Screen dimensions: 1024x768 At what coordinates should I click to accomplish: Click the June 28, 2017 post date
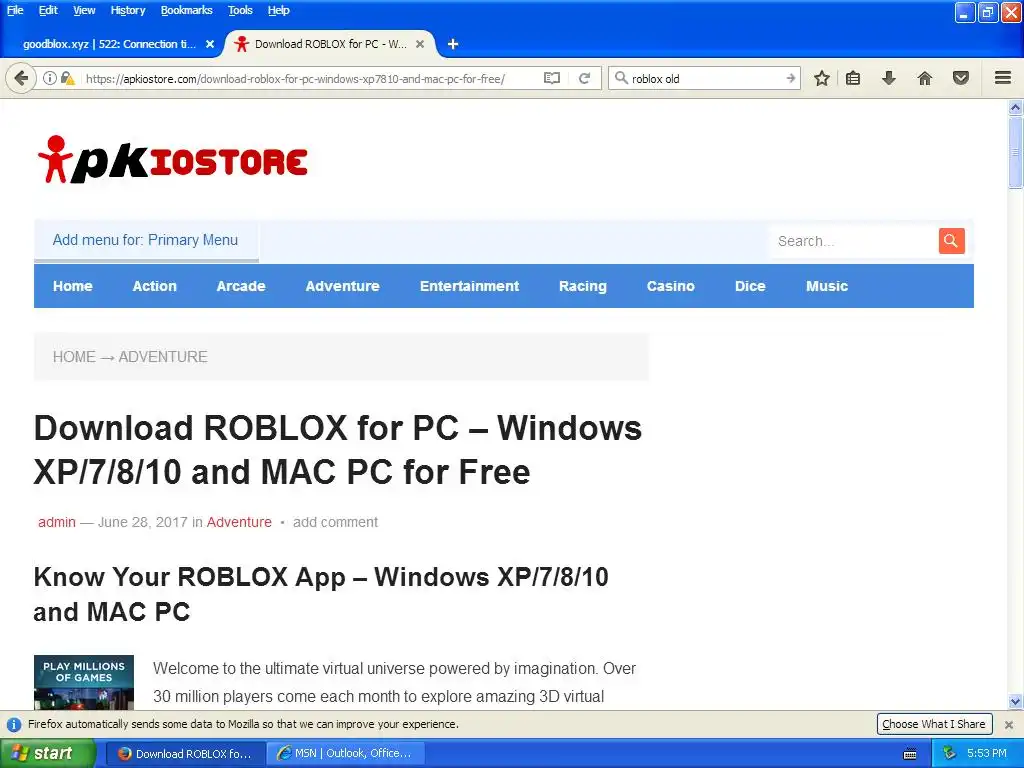click(142, 522)
